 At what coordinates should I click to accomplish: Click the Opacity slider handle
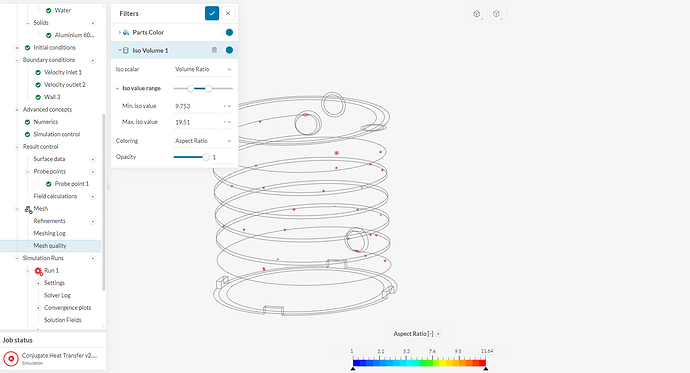206,157
